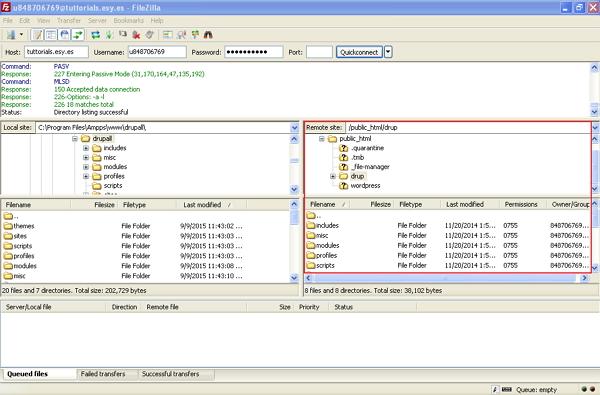This screenshot has height=395, width=600.
Task: Cancel the current operation icon
Action: click(x=122, y=35)
